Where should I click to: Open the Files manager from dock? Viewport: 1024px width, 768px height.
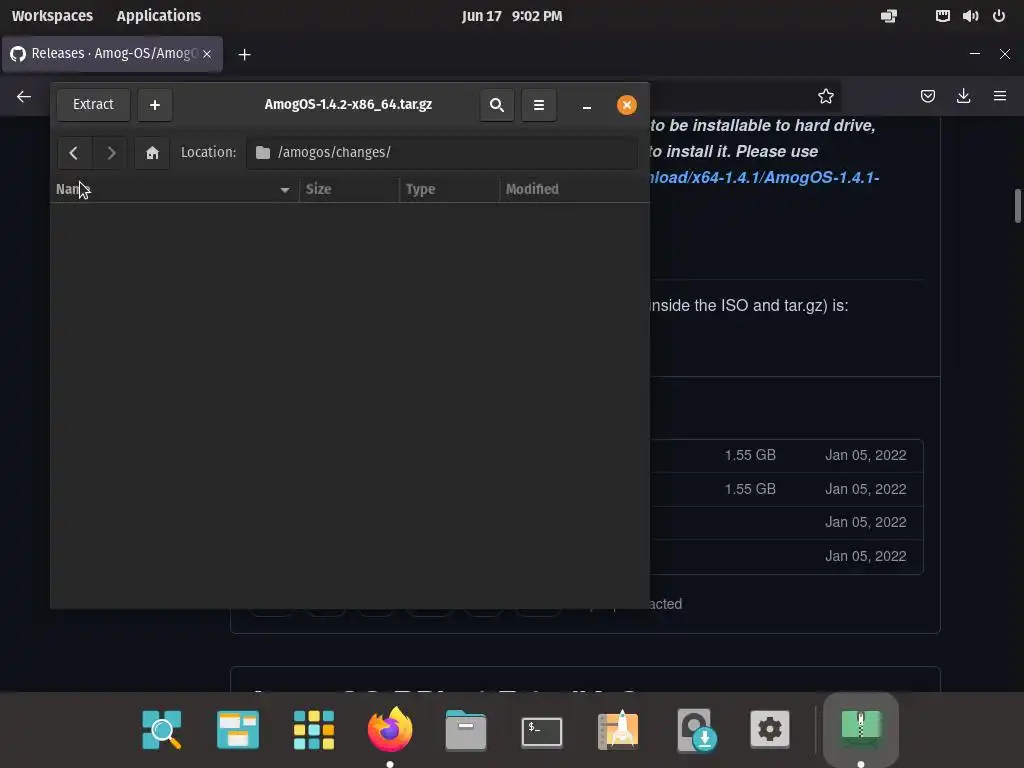pyautogui.click(x=466, y=729)
